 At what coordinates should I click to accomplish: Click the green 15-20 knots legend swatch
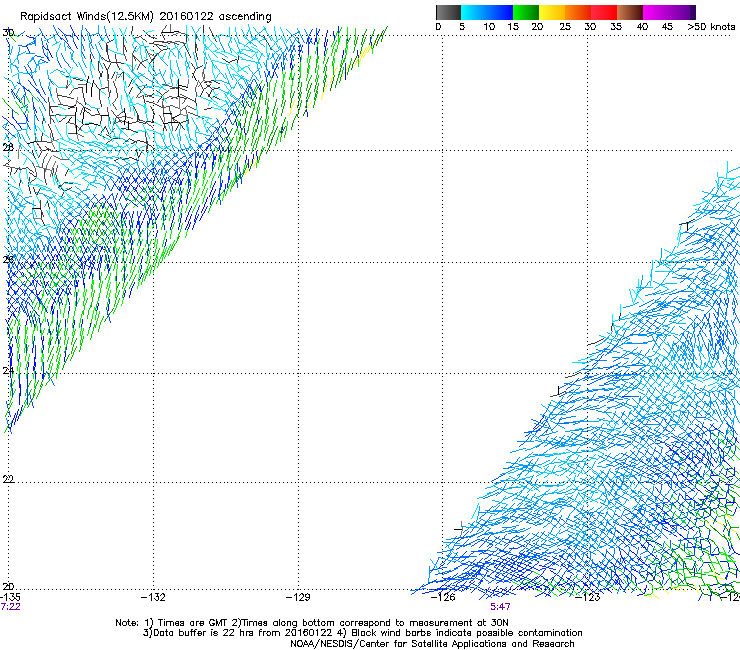[x=526, y=12]
